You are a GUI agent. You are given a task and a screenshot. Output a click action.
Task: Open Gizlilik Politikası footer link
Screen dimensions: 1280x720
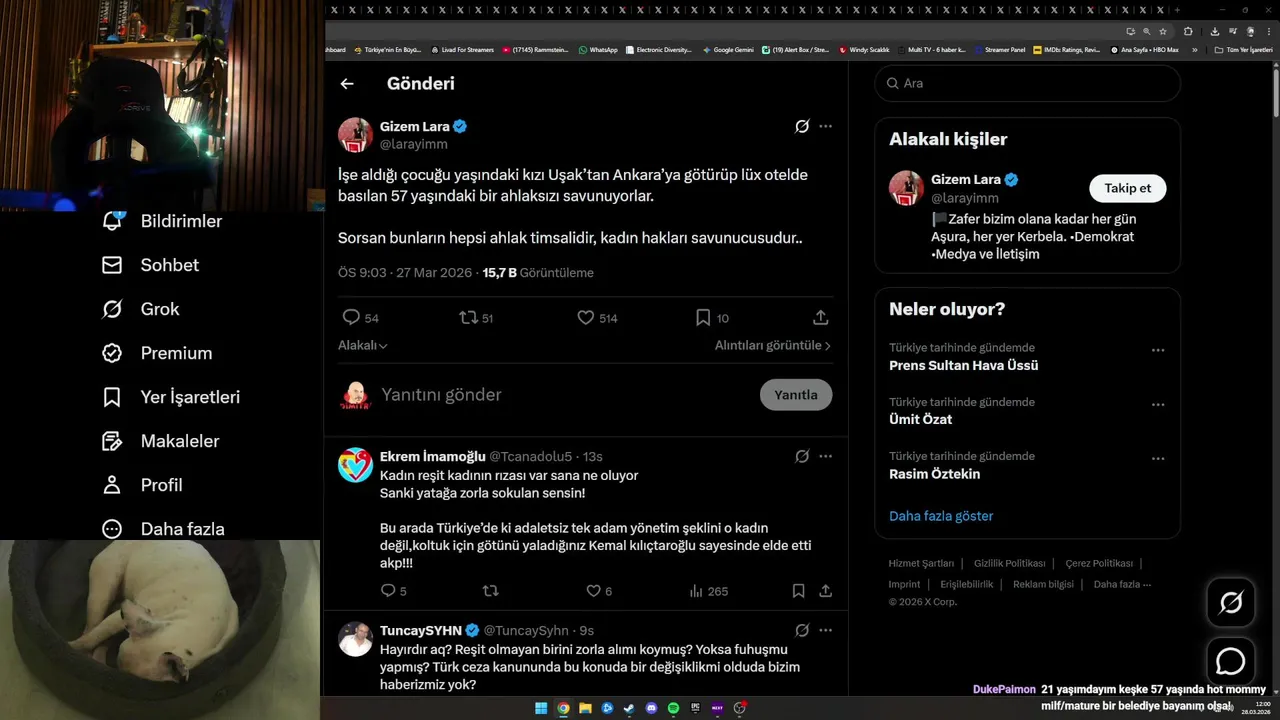pos(1009,563)
